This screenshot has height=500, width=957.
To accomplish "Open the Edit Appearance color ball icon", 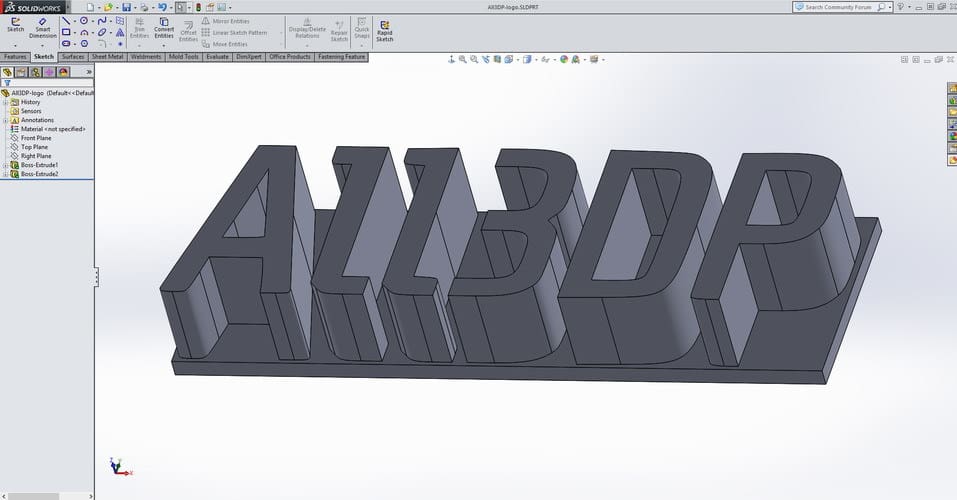I will click(x=564, y=59).
